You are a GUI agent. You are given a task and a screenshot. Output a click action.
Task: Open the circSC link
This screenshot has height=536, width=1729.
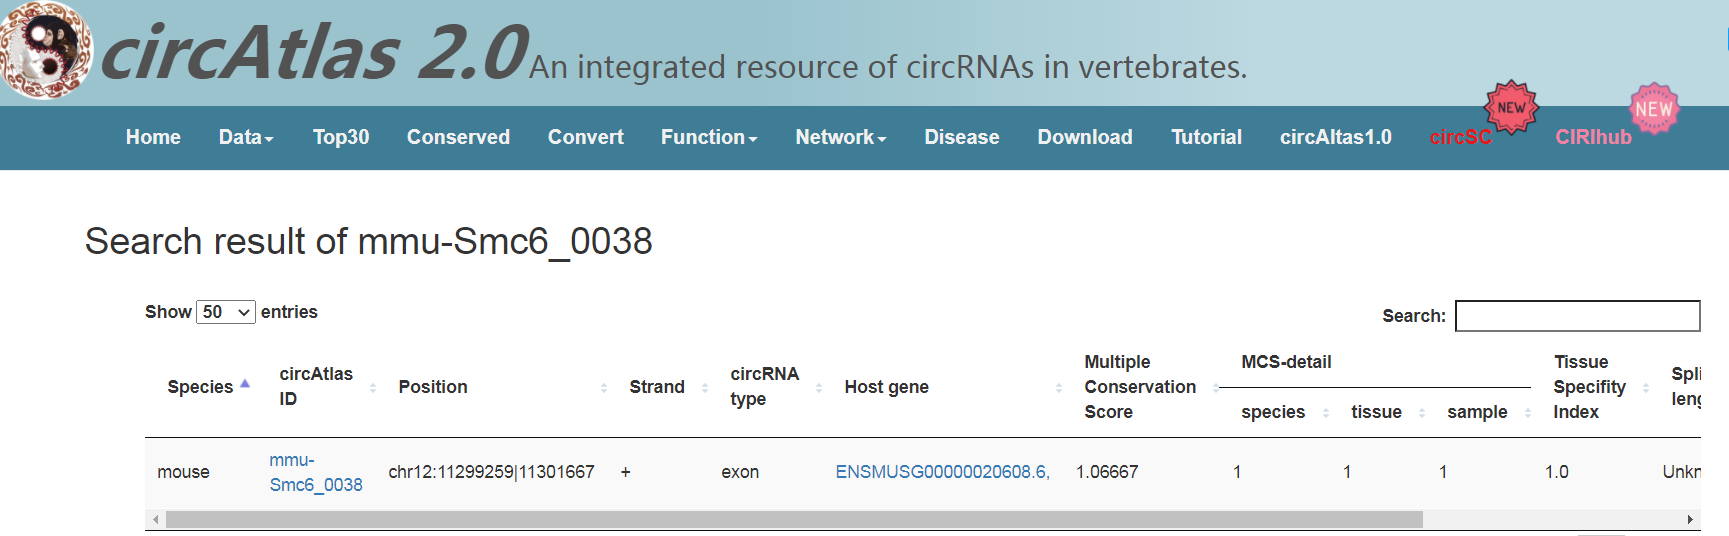[x=1460, y=137]
